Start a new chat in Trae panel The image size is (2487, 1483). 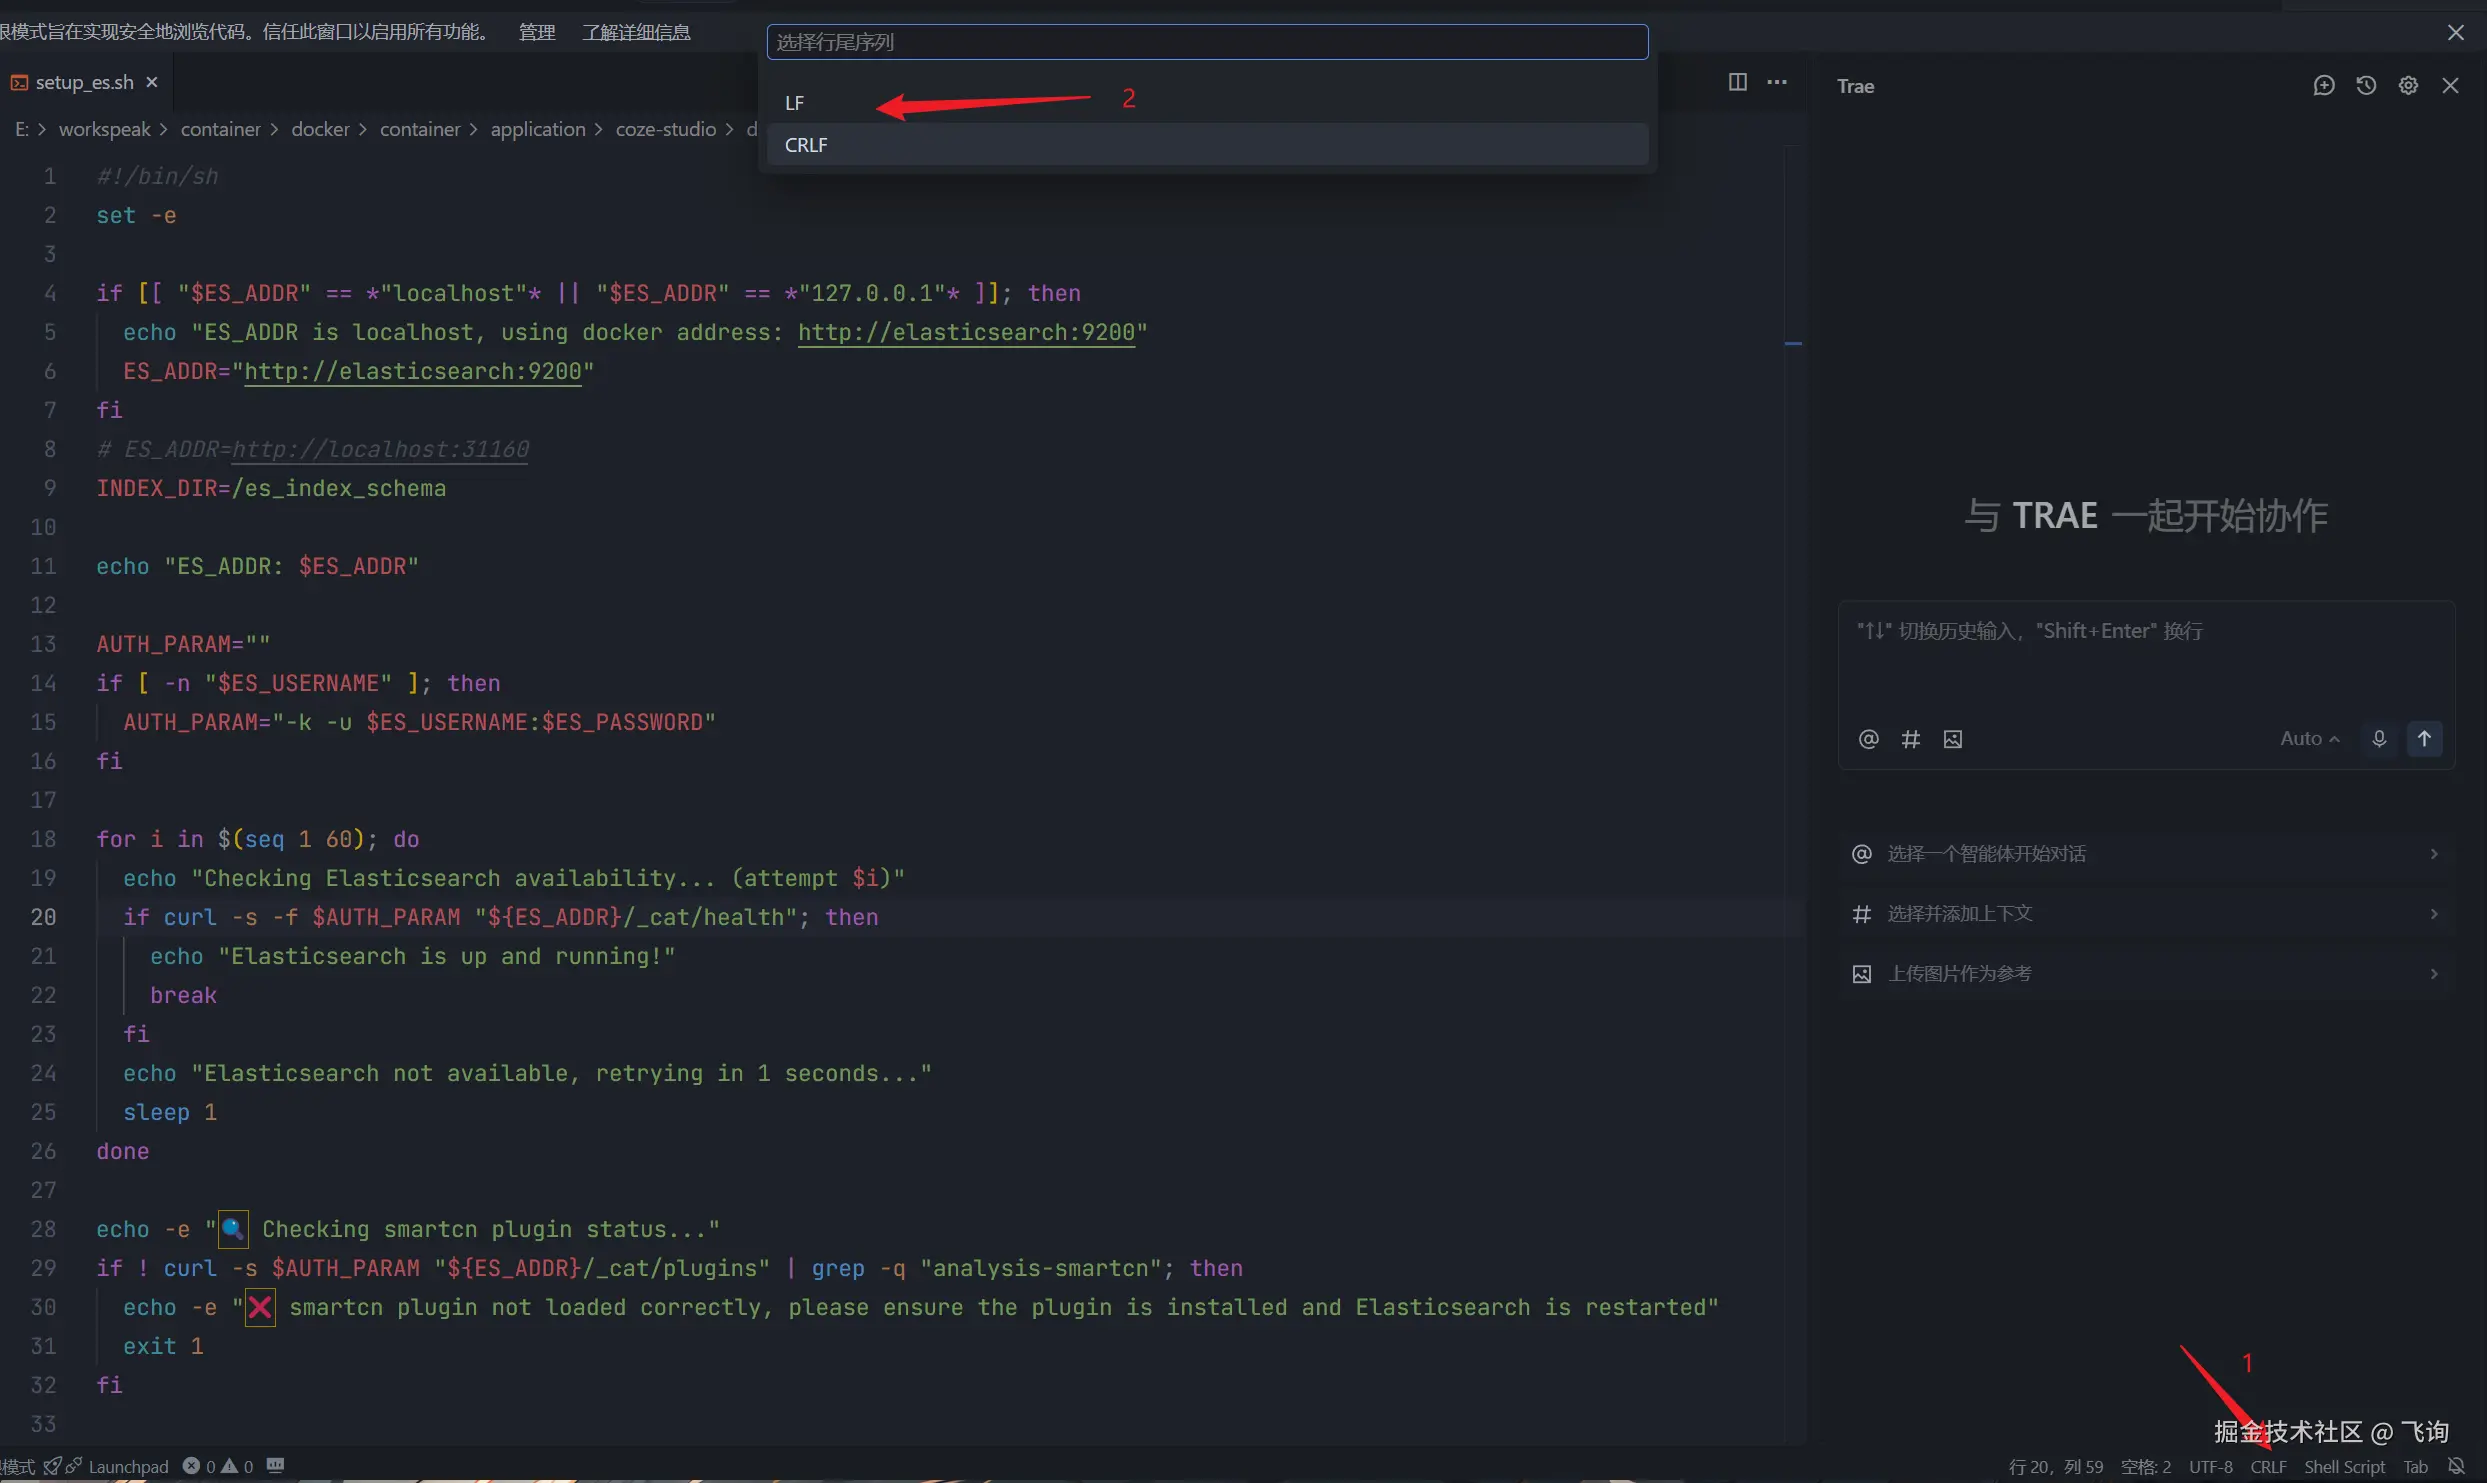click(x=2324, y=86)
